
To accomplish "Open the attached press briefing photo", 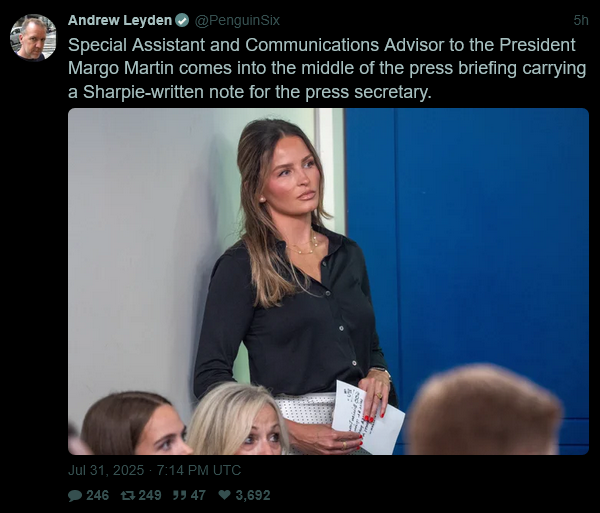I will (x=328, y=281).
